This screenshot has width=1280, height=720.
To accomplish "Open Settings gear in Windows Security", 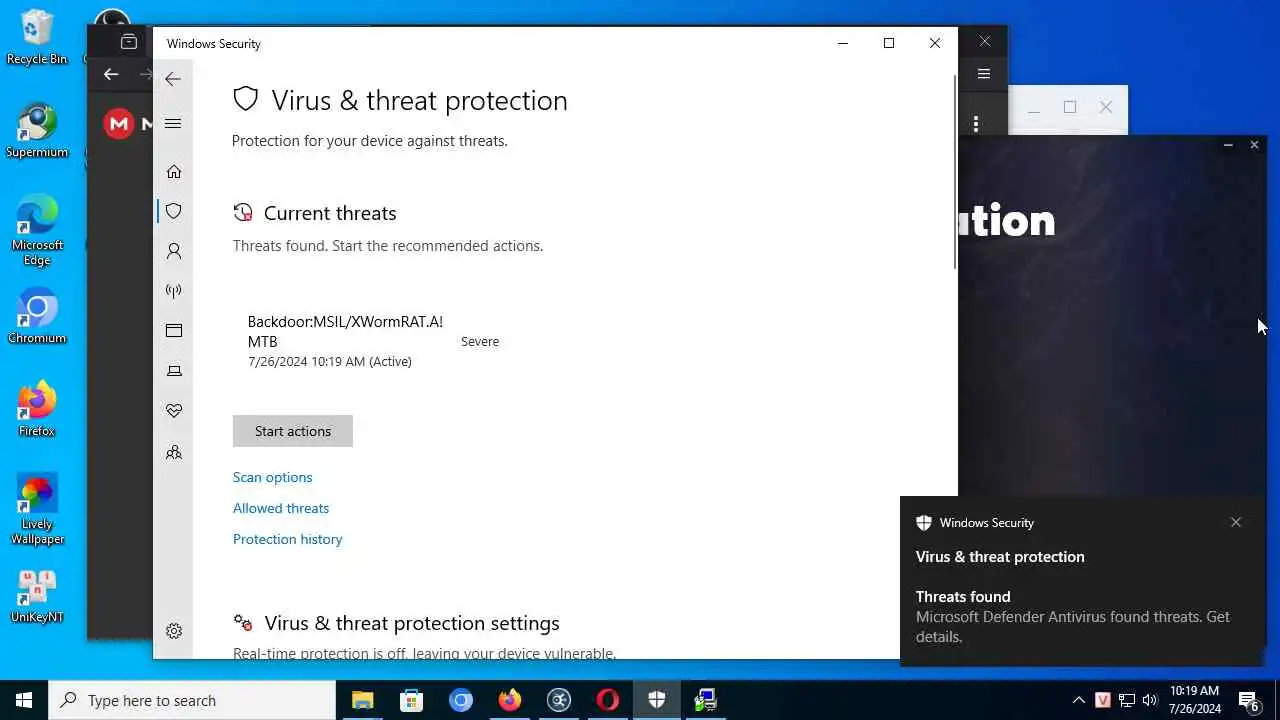I will pyautogui.click(x=174, y=631).
